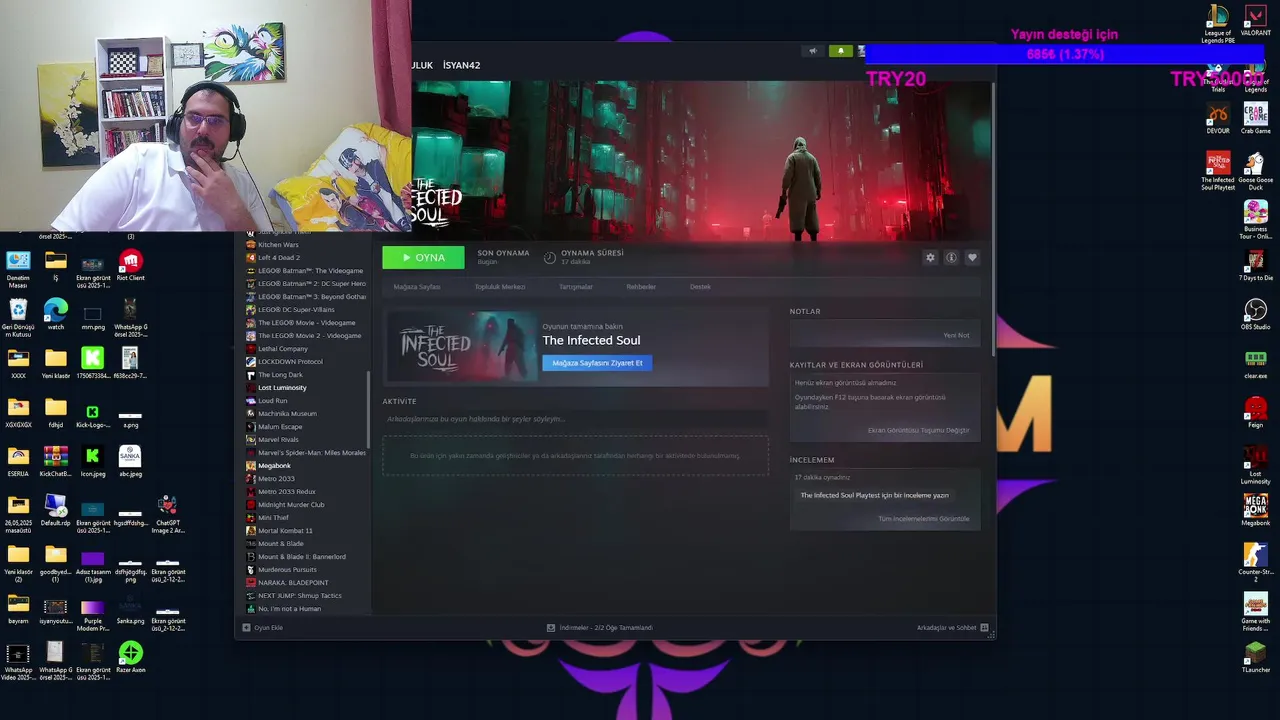Click the League of Legends PBE desktop icon
Screen dimensions: 1280x720
(1218, 24)
